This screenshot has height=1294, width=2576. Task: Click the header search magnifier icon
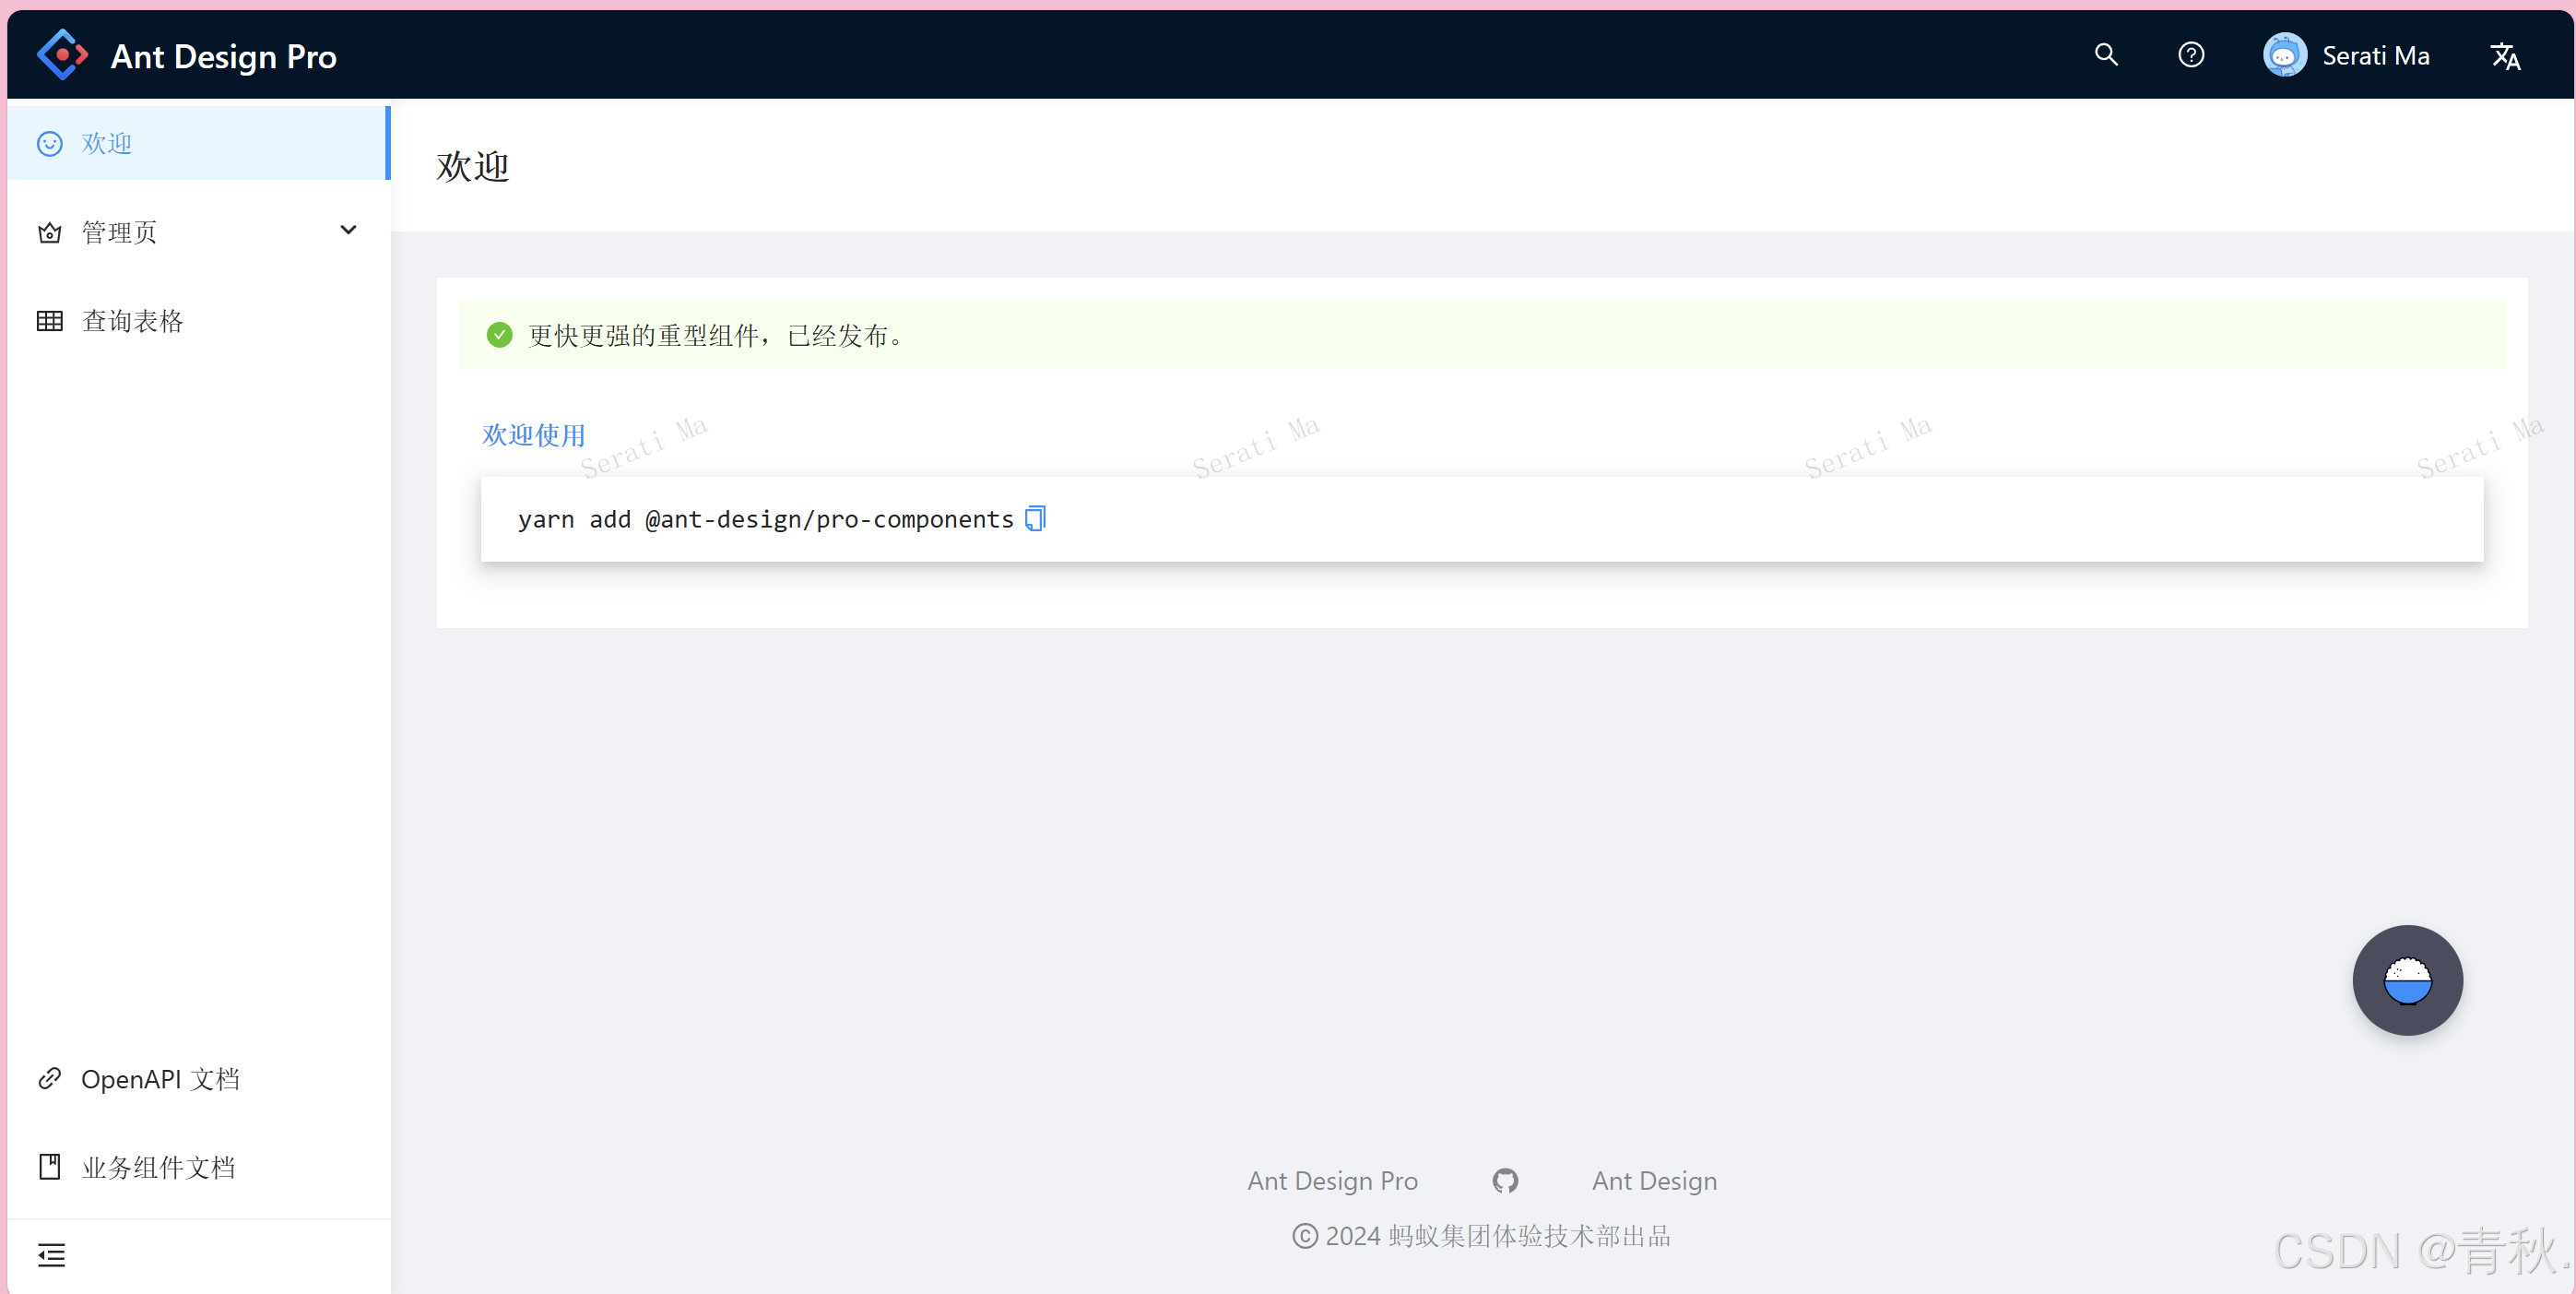pyautogui.click(x=2106, y=55)
